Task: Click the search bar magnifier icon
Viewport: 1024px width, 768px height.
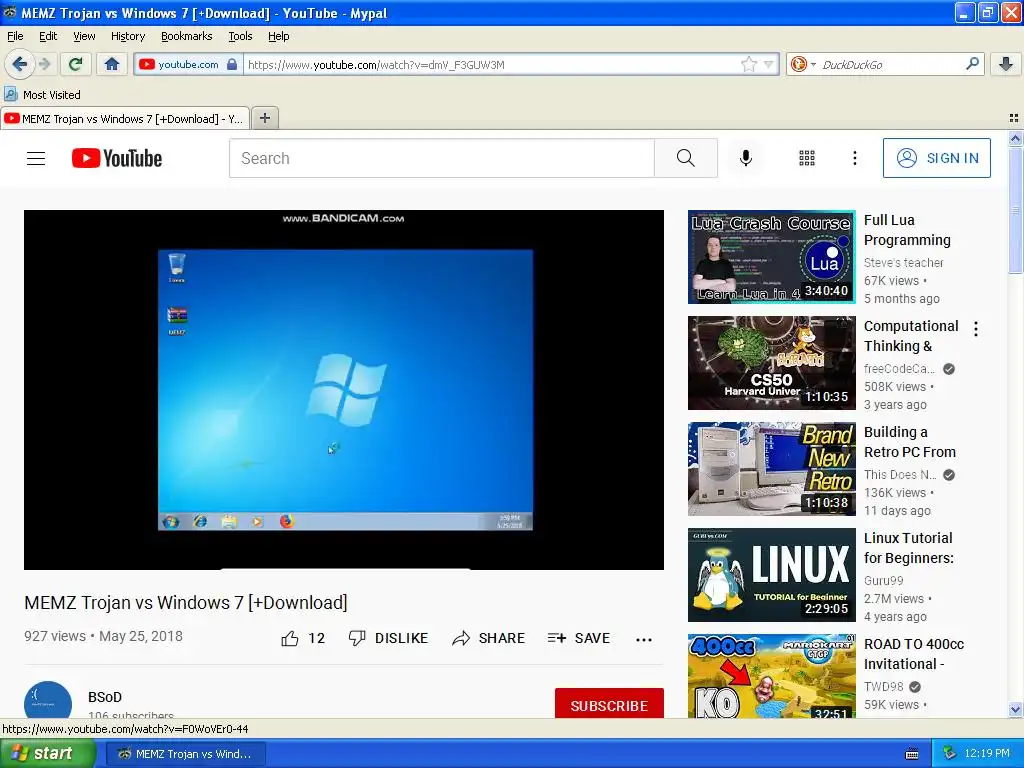Action: (x=972, y=64)
